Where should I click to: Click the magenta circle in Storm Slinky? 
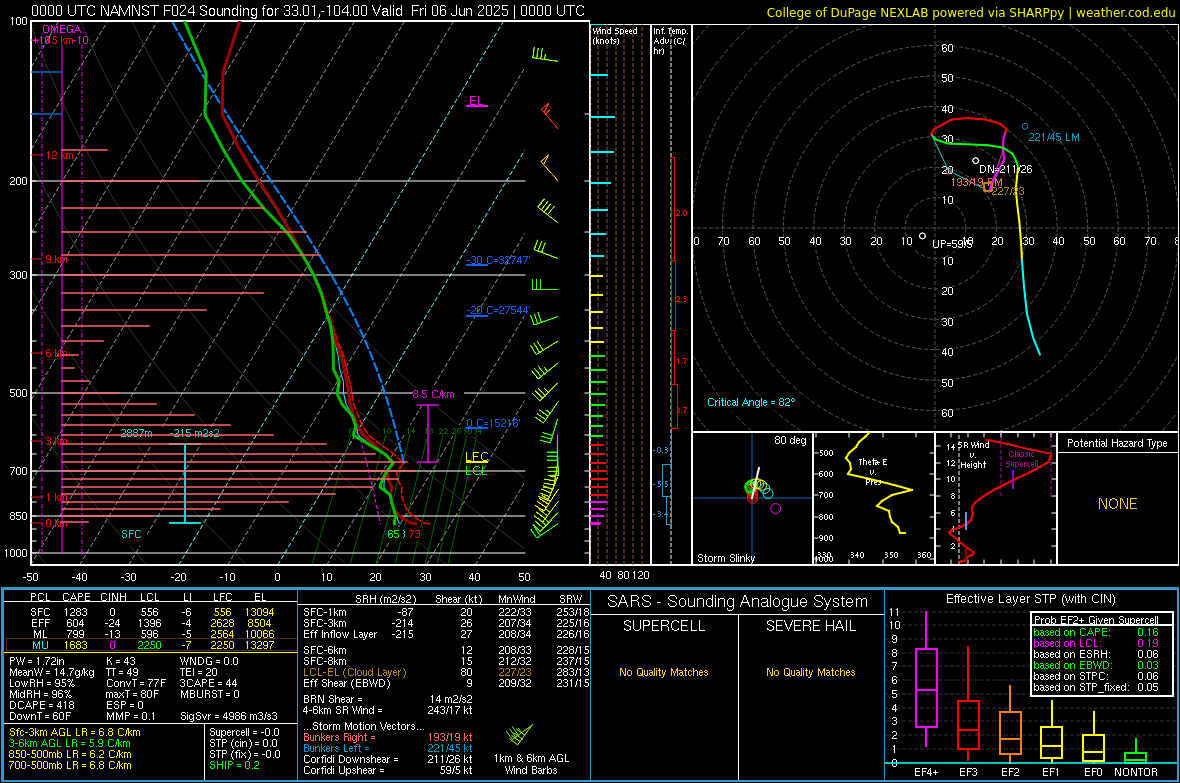point(776,509)
